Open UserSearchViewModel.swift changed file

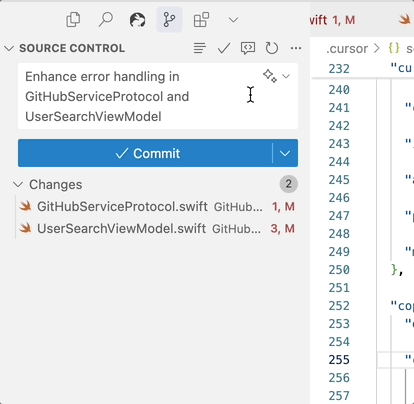click(157, 229)
